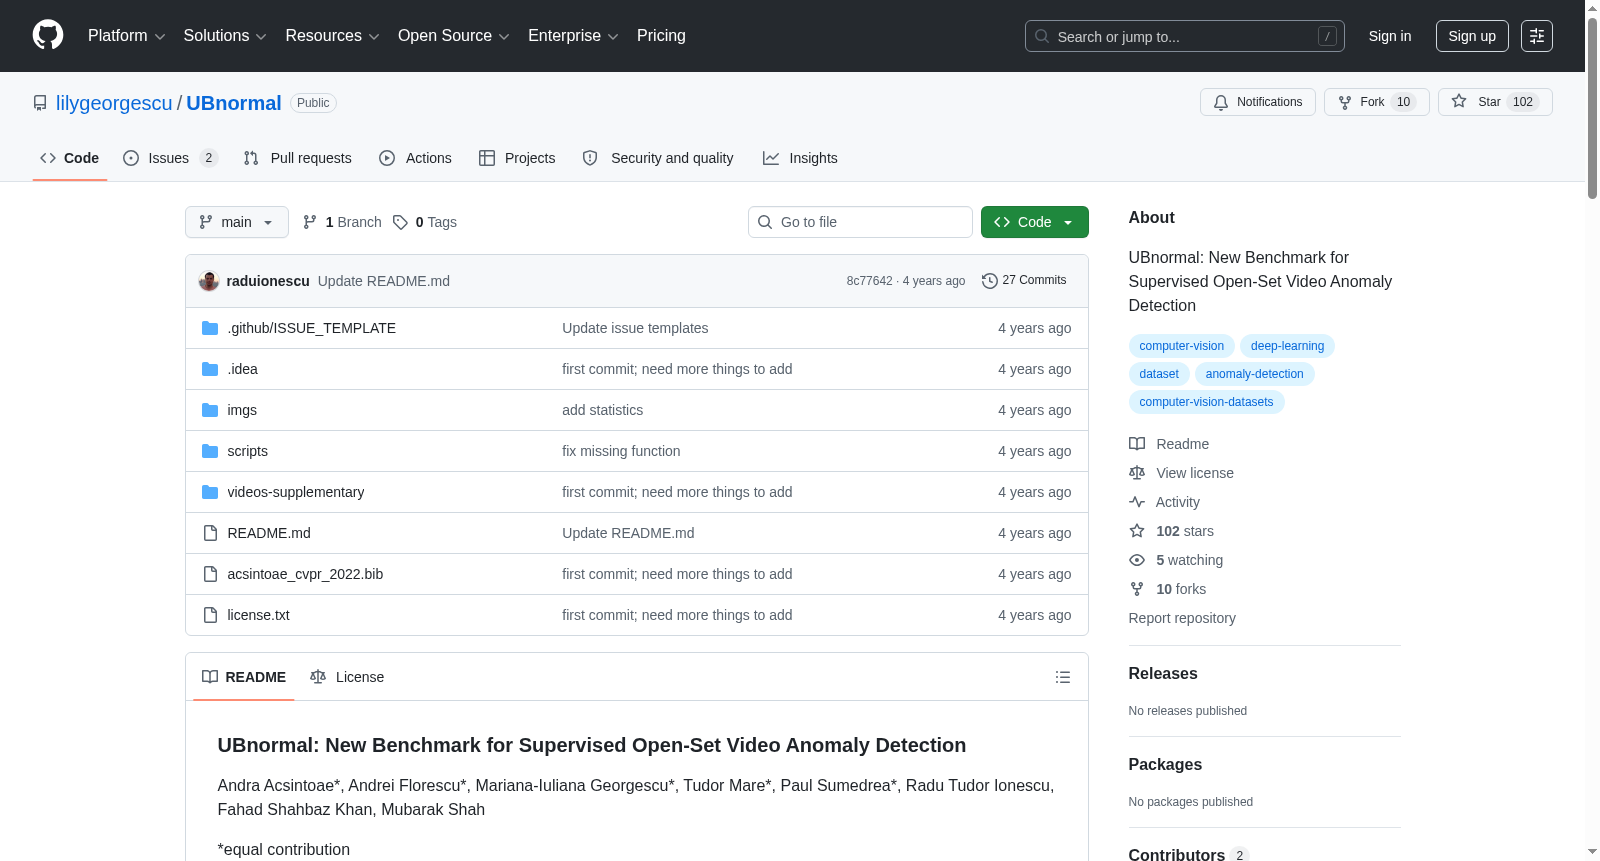Switch to the Insights tab

coord(800,158)
